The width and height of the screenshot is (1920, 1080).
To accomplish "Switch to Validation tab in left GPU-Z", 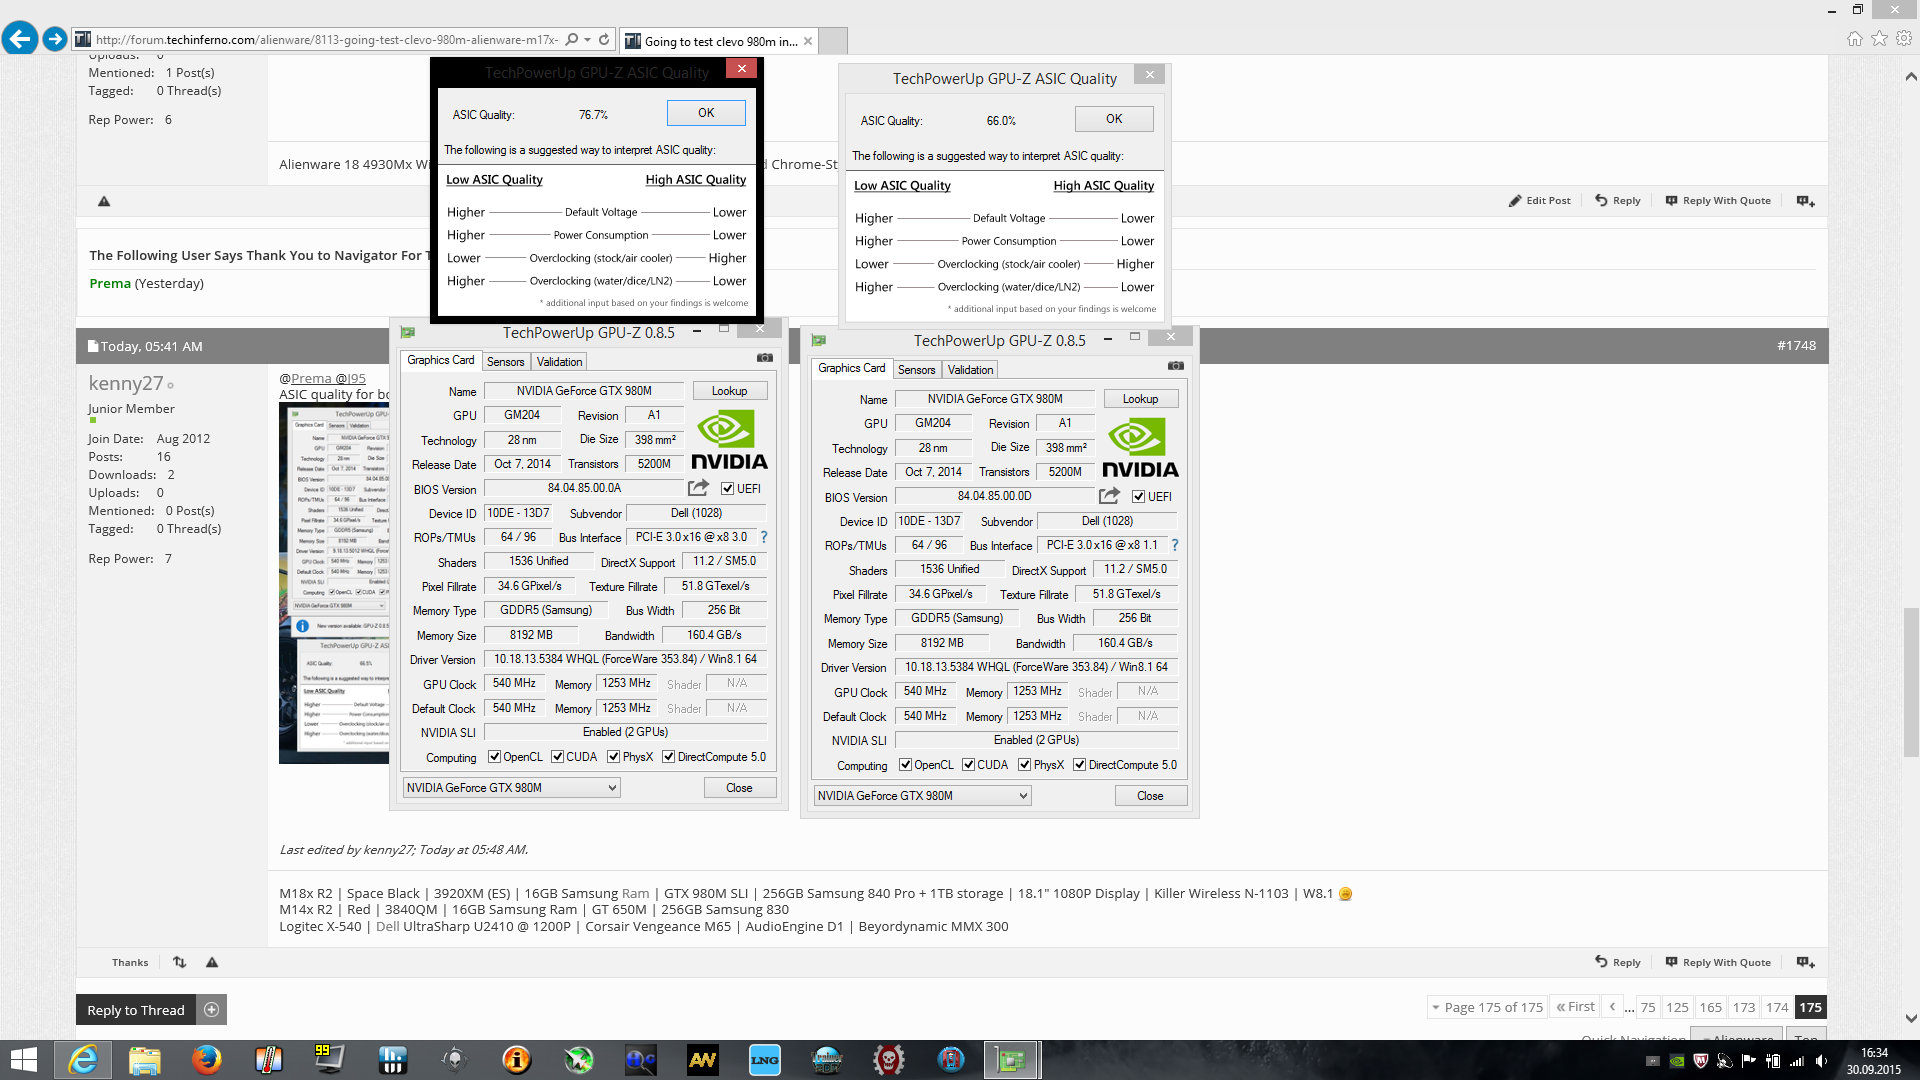I will (559, 362).
